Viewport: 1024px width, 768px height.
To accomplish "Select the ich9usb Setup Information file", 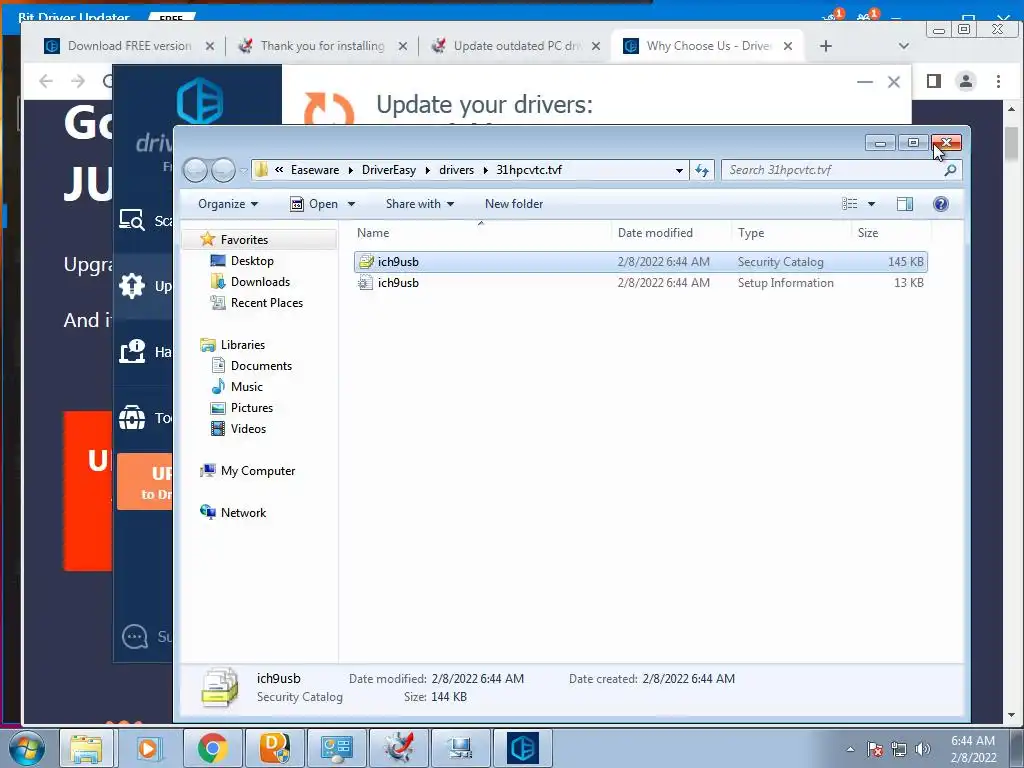I will point(641,283).
